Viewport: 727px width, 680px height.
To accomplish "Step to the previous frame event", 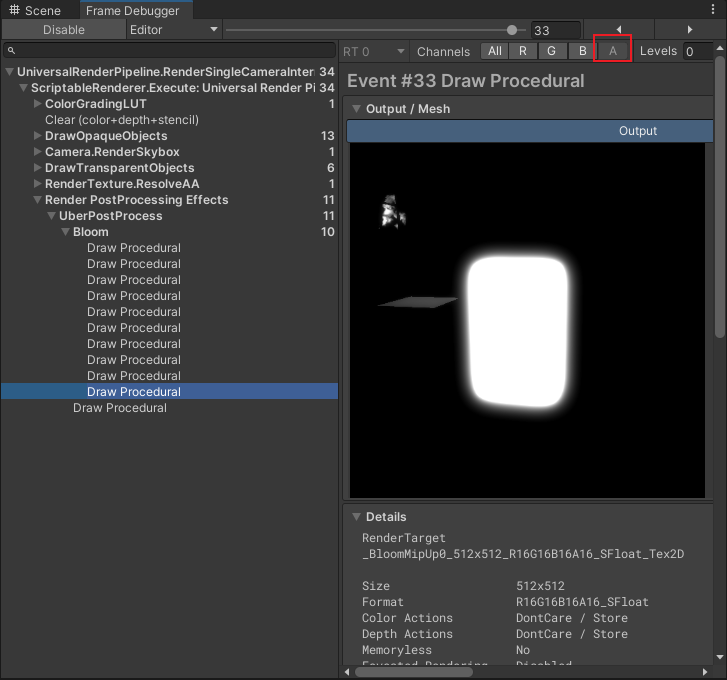I will click(x=618, y=30).
